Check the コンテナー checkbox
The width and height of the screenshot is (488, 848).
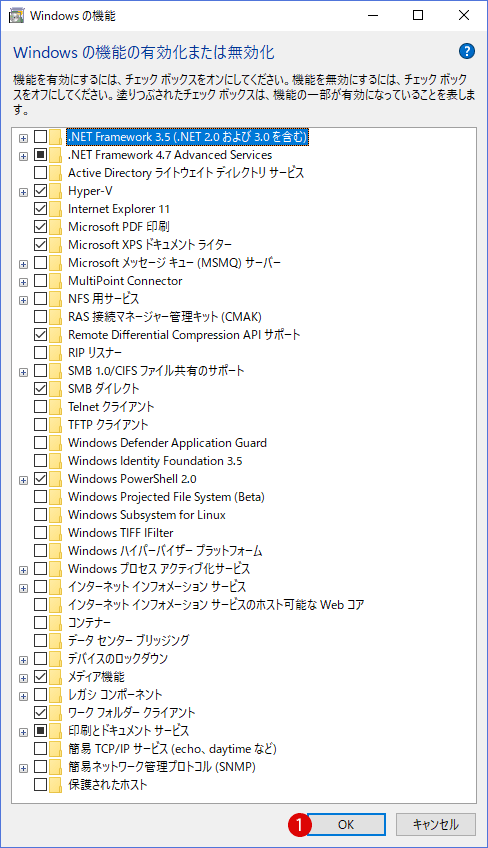click(40, 622)
